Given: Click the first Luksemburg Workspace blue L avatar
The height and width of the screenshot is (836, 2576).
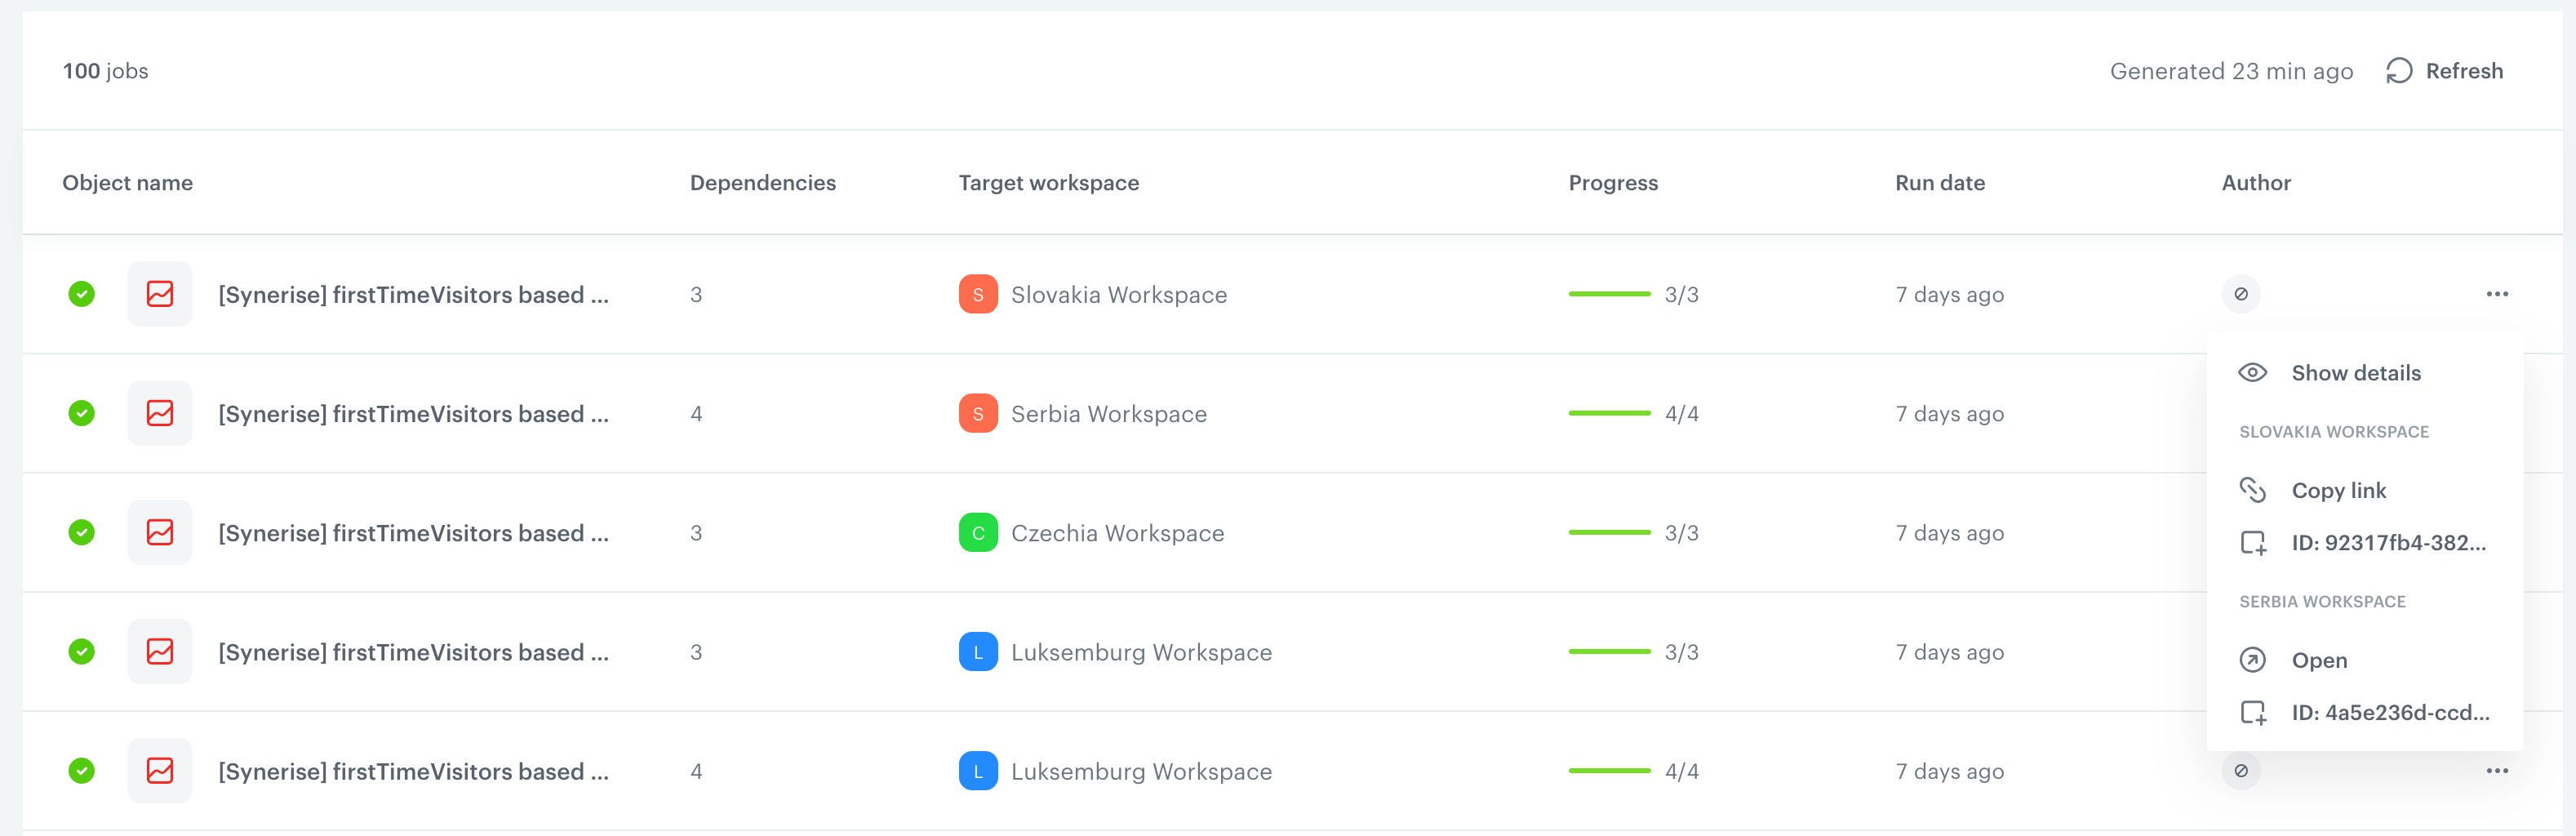Looking at the screenshot, I should 977,652.
